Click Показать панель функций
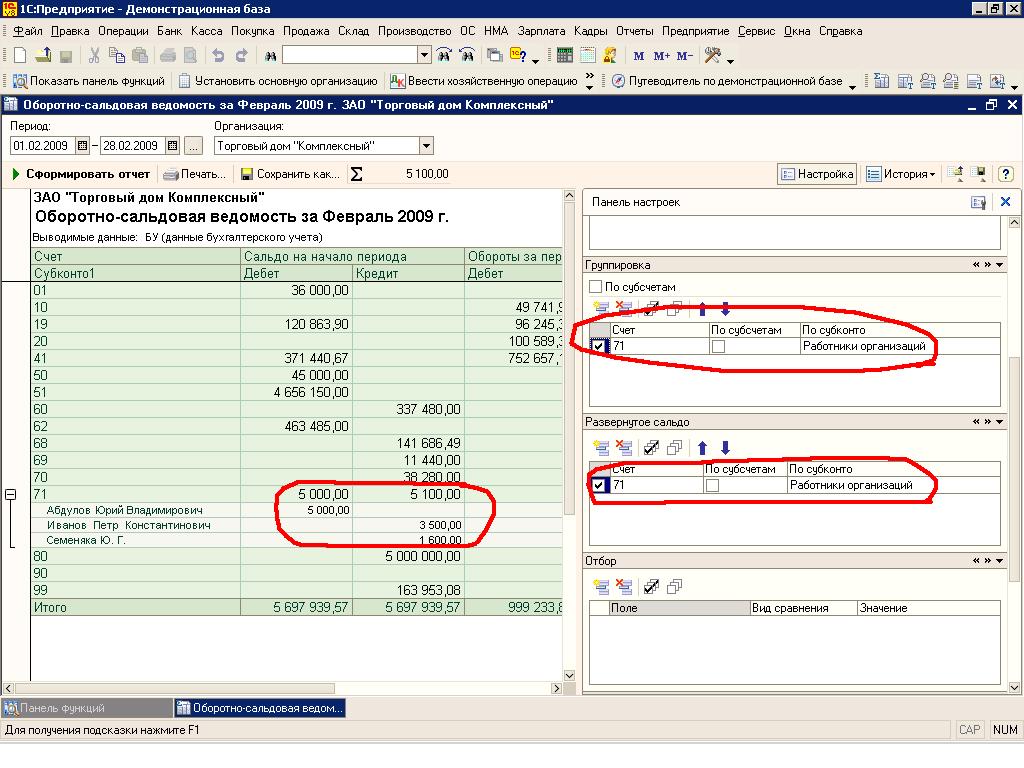The image size is (1024, 768). click(89, 81)
